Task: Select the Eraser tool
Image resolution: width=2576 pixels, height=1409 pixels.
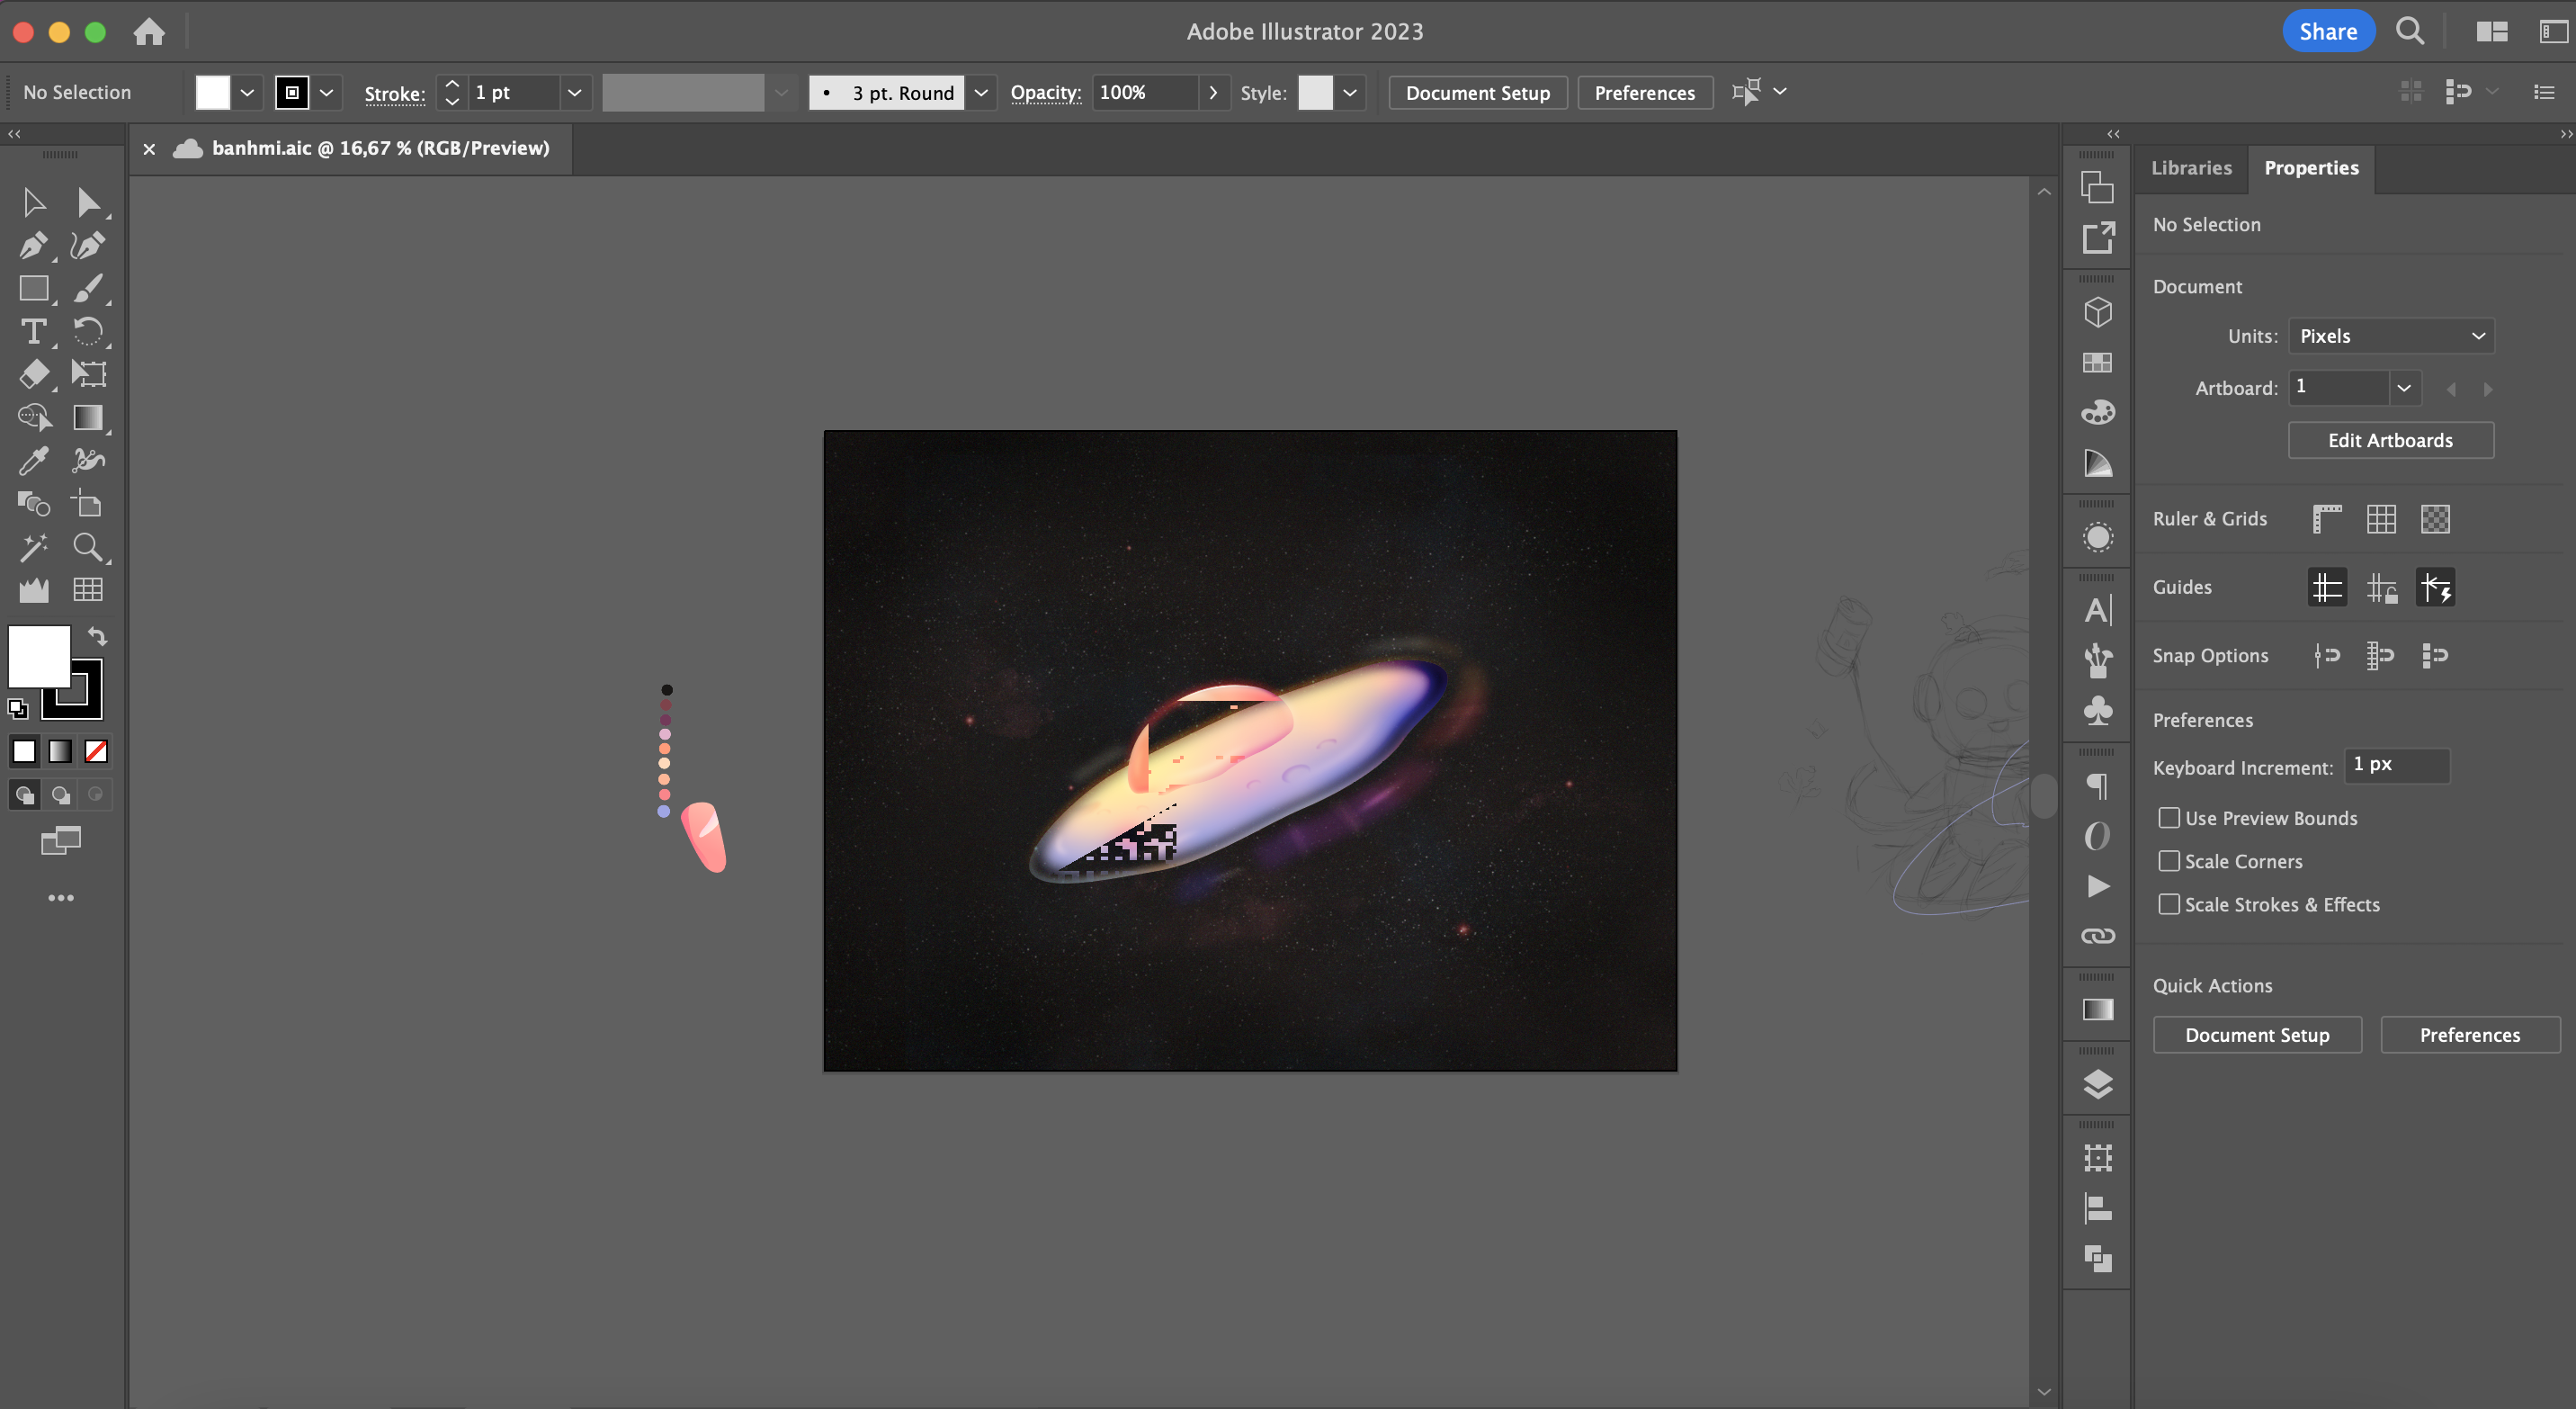Action: (35, 374)
